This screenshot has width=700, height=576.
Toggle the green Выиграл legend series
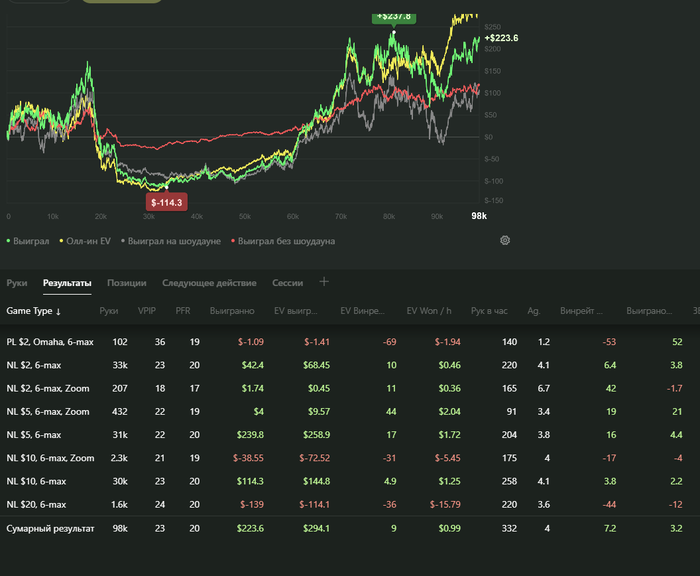click(x=28, y=241)
